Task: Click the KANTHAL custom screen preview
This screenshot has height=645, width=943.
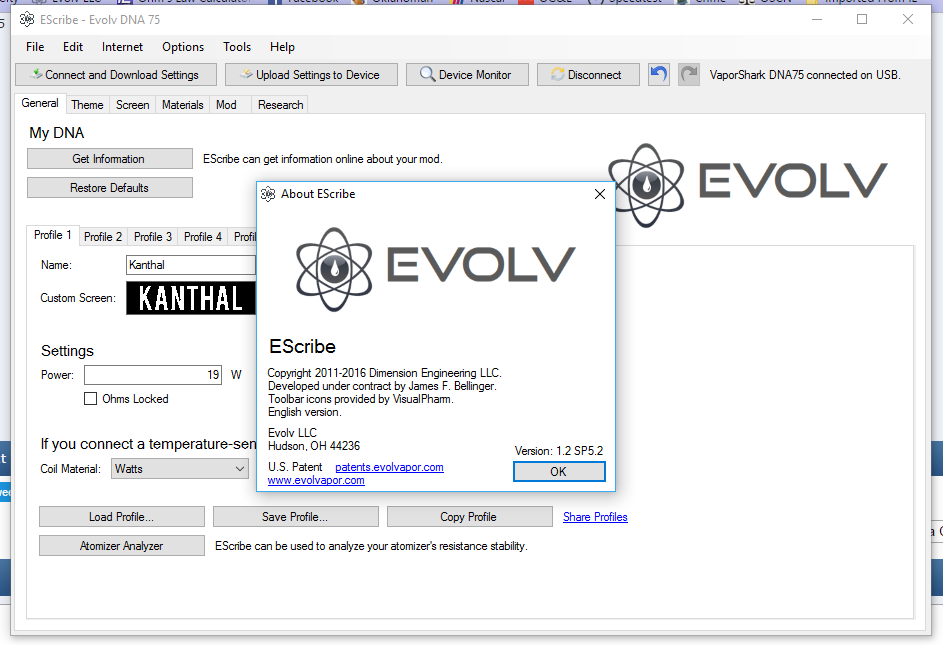Action: (x=191, y=298)
